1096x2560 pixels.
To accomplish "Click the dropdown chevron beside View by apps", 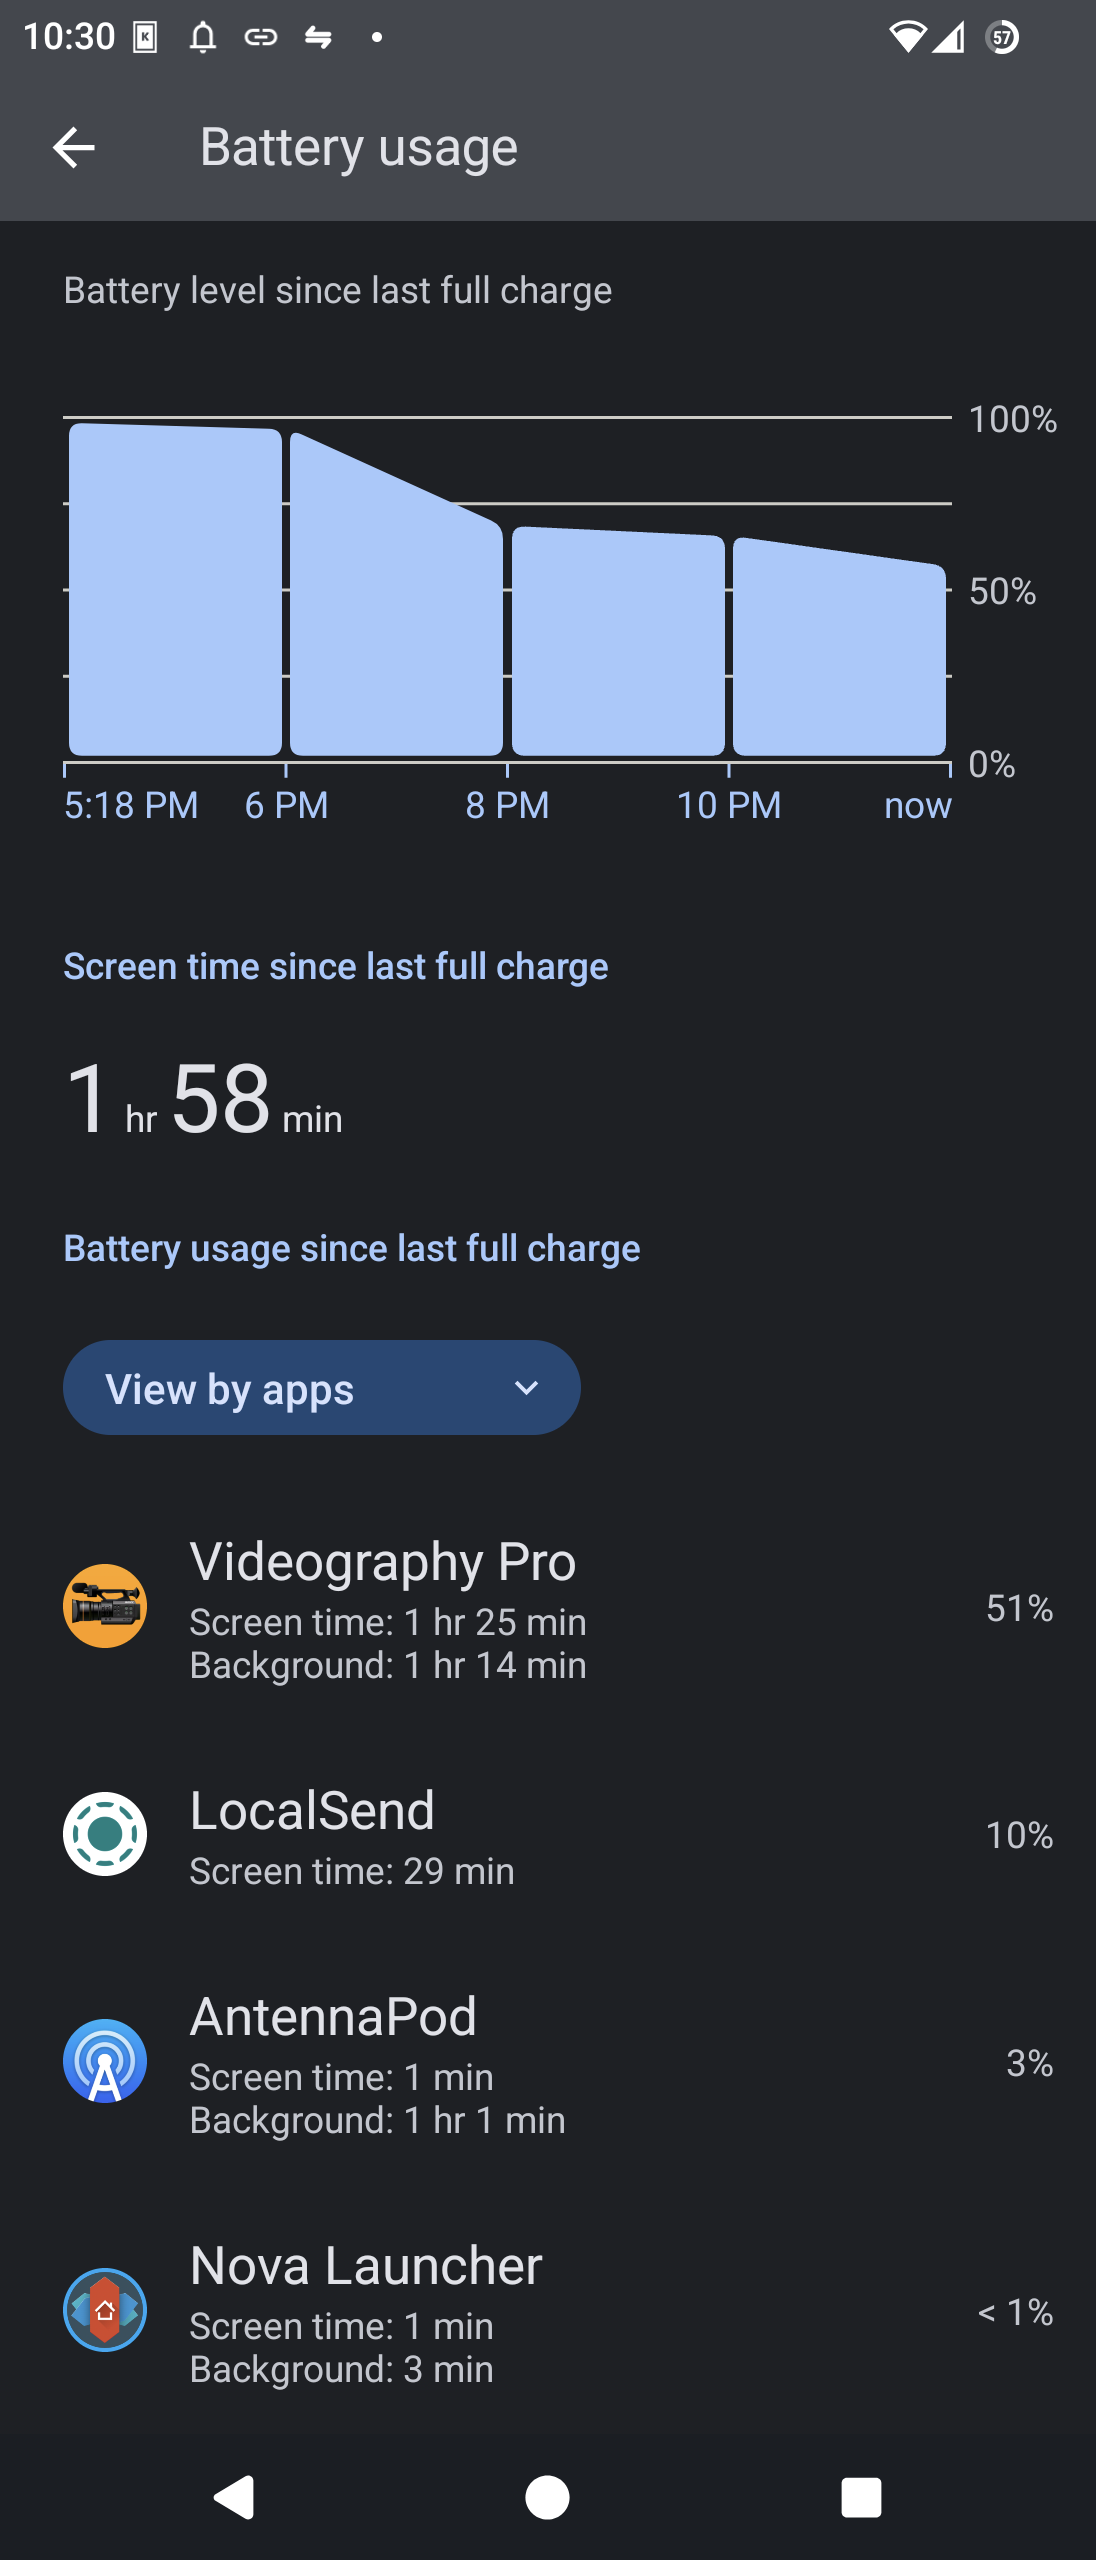I will pyautogui.click(x=526, y=1388).
